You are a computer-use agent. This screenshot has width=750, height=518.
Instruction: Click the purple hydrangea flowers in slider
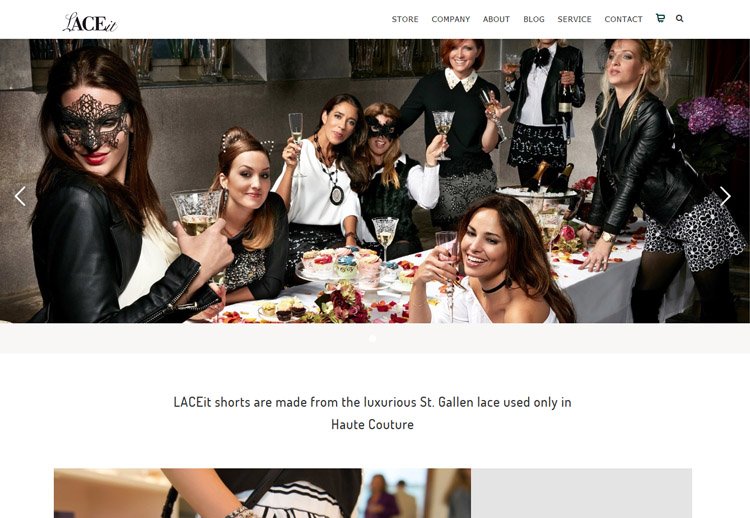tap(714, 111)
